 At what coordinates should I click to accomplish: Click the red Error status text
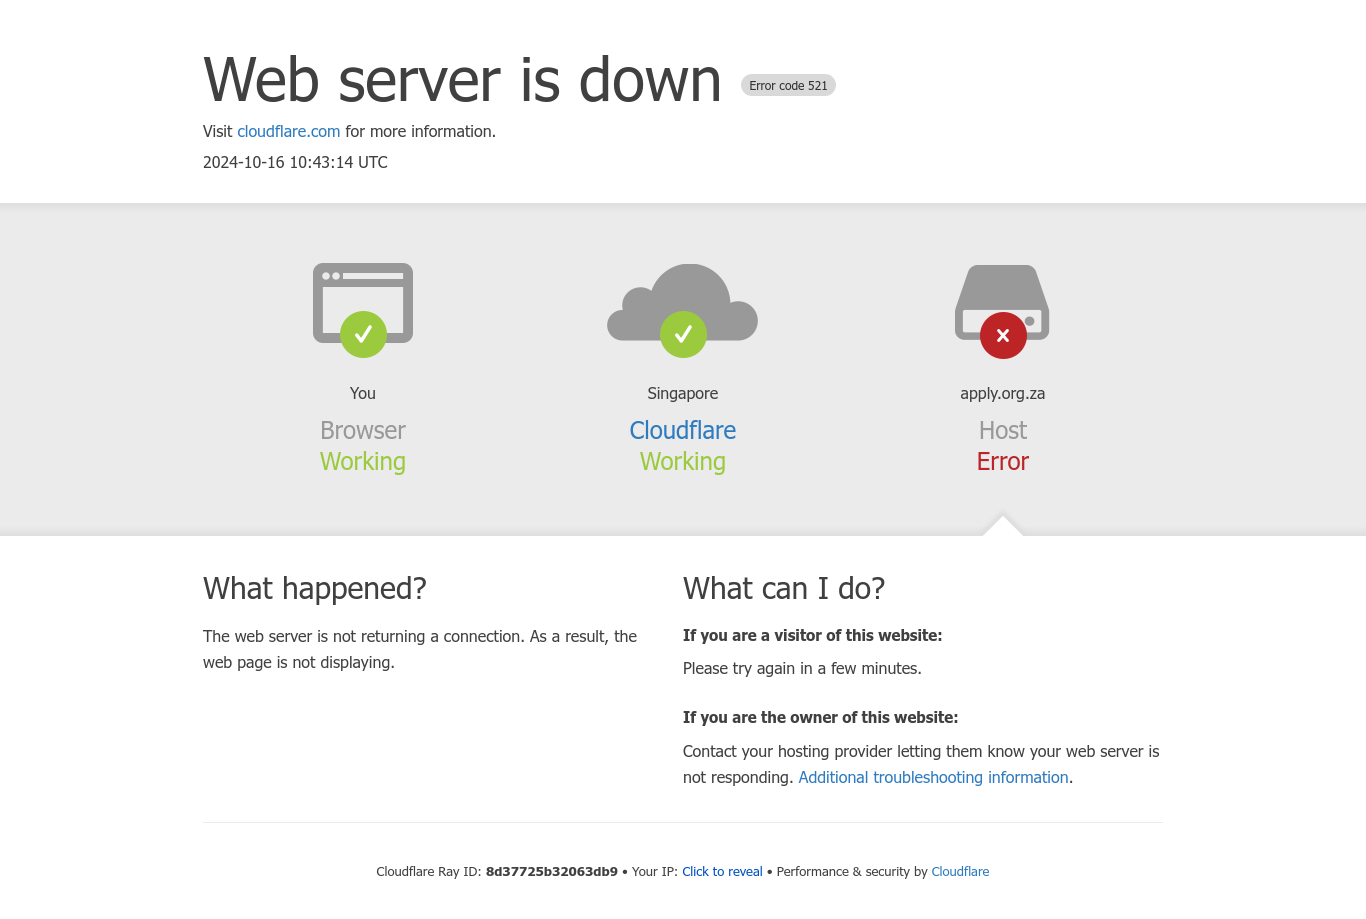pos(1002,461)
